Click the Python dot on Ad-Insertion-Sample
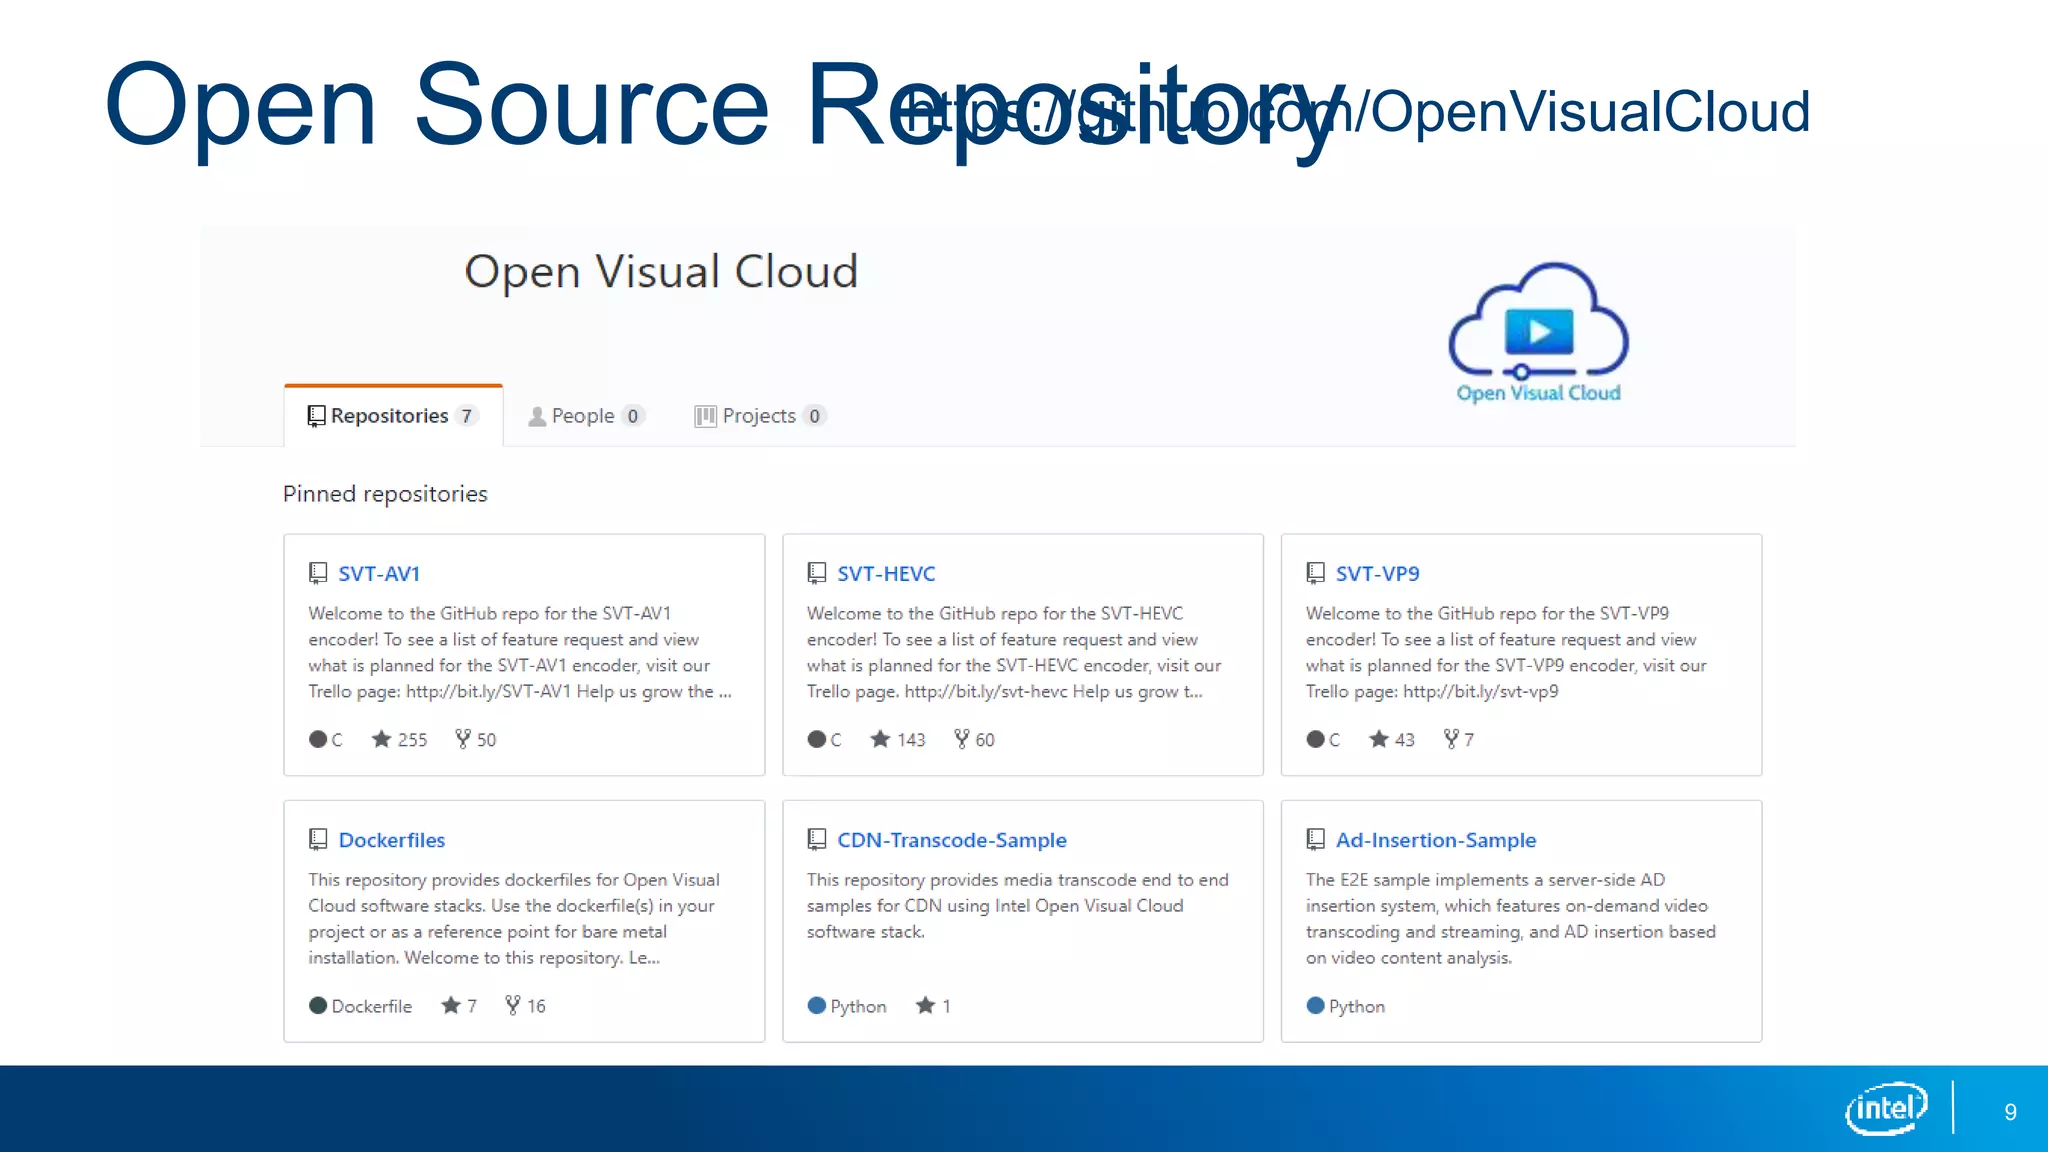2048x1152 pixels. point(1316,1005)
